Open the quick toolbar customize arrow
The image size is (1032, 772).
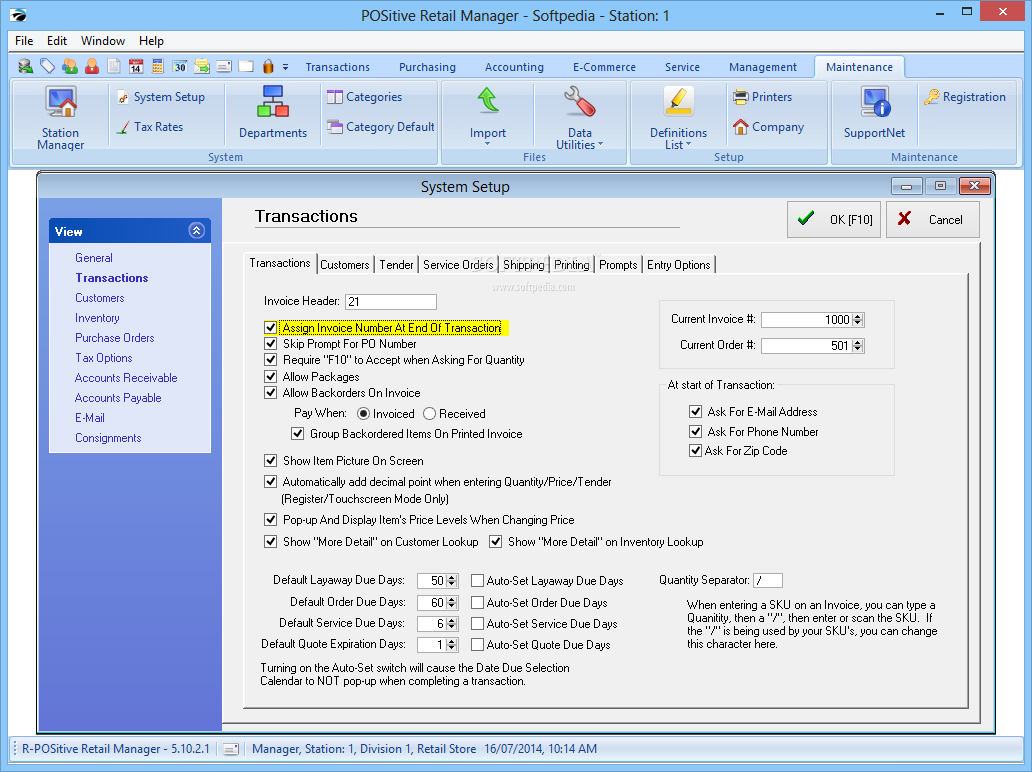286,67
